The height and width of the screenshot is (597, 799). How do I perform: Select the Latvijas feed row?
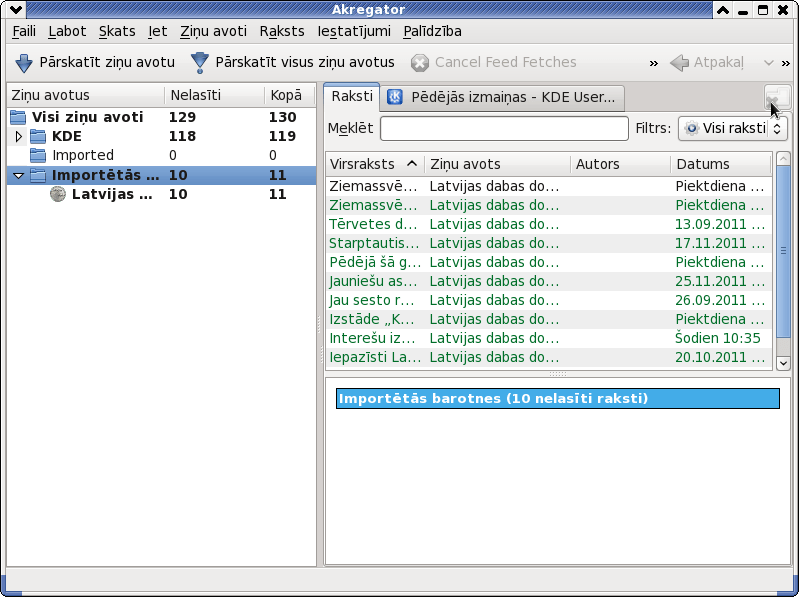(x=161, y=194)
